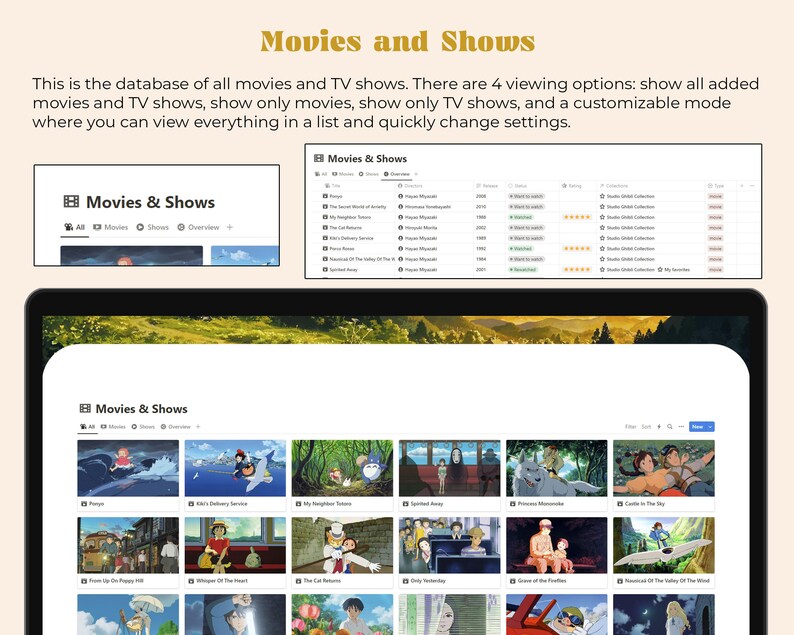Image resolution: width=794 pixels, height=635 pixels.
Task: Open the Ponyo gallery thumbnail
Action: click(x=128, y=468)
